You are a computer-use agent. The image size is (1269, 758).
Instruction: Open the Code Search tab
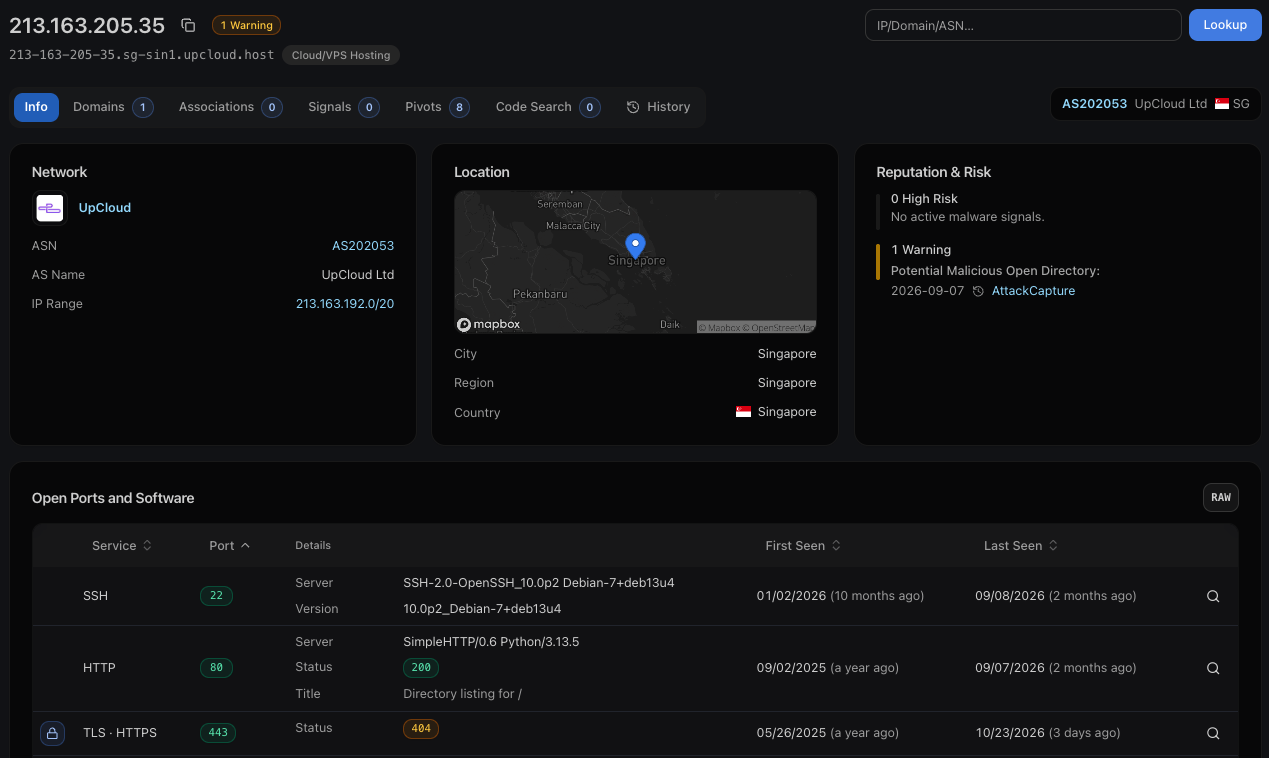click(548, 107)
